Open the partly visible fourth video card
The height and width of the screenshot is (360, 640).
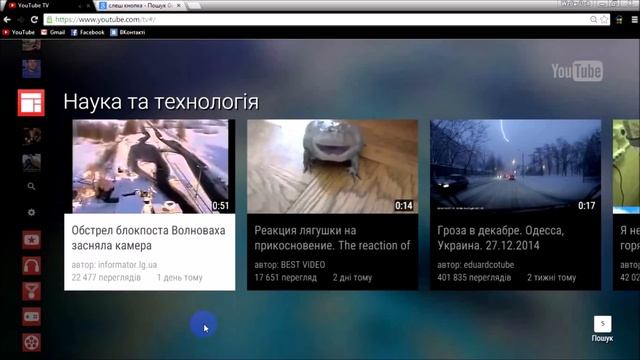[627, 204]
